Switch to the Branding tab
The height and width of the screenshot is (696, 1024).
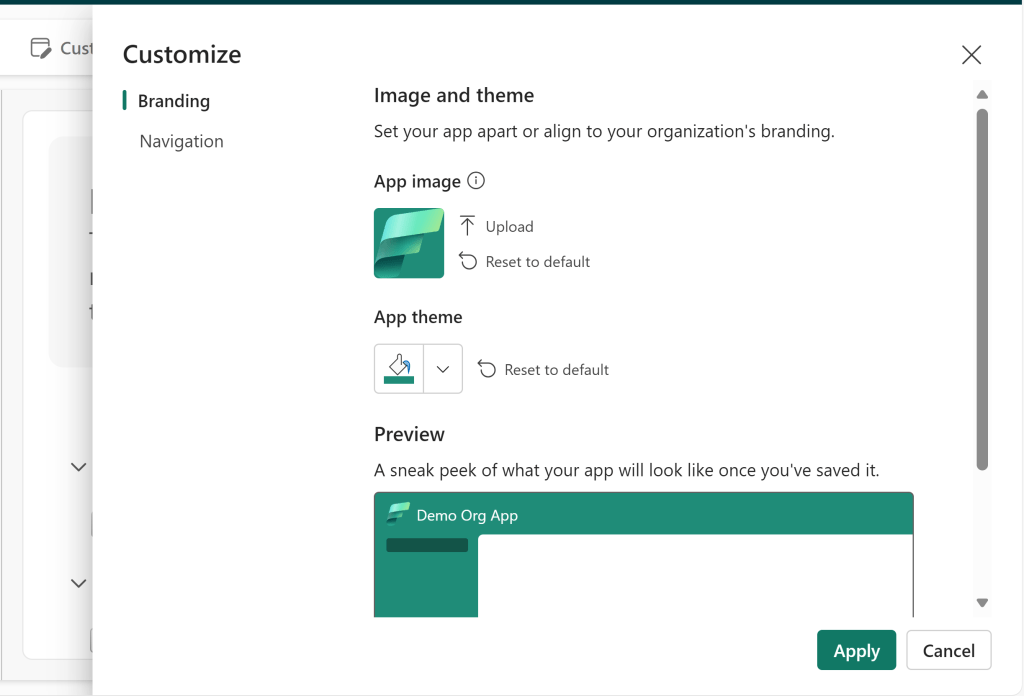[173, 101]
